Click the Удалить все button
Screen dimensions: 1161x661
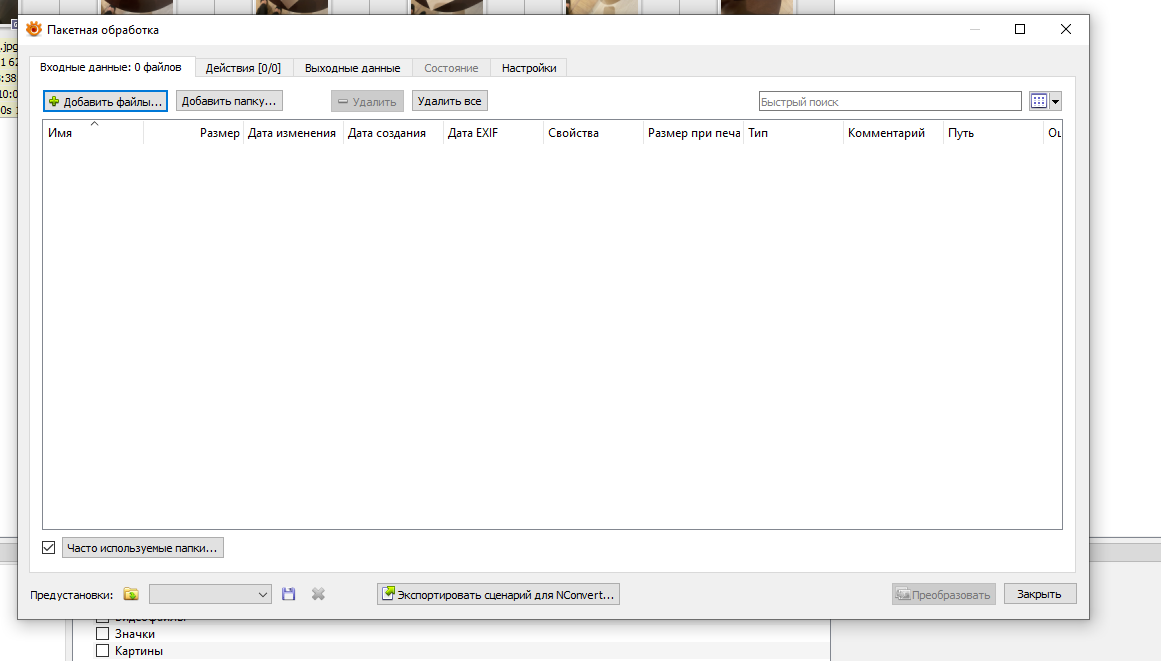[x=449, y=101]
